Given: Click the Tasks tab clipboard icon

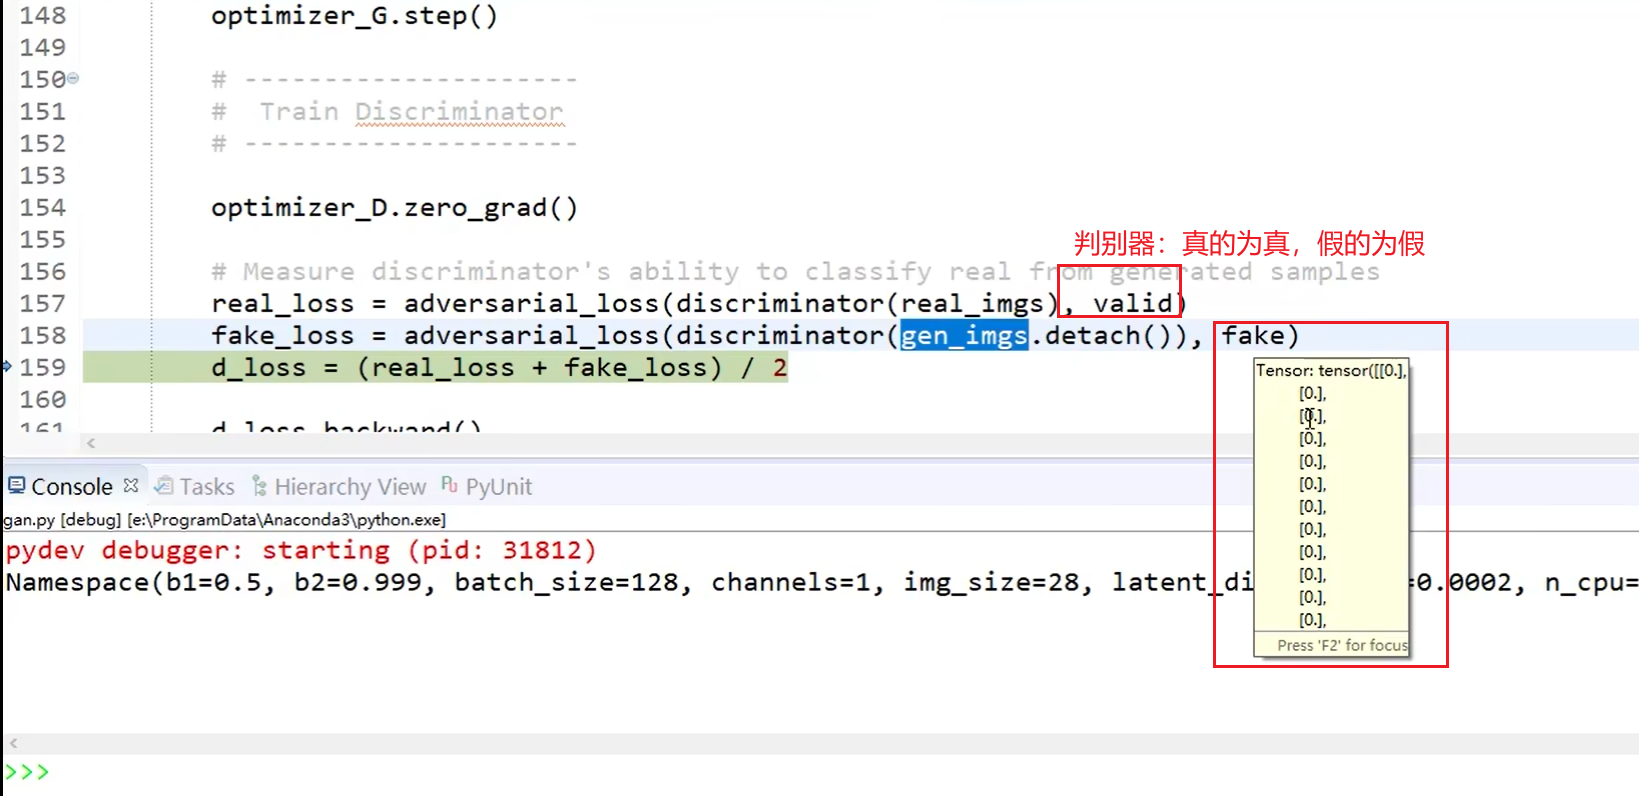Looking at the screenshot, I should click(x=164, y=486).
